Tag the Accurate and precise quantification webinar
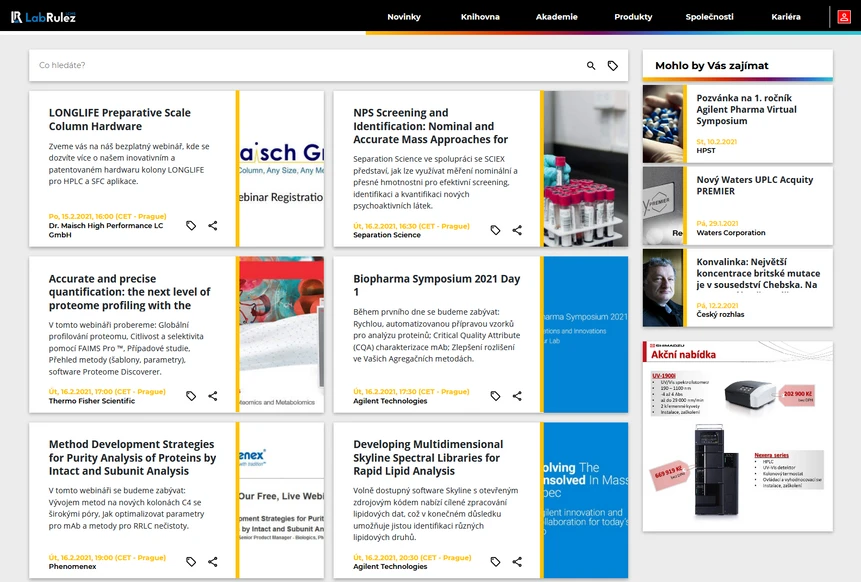The image size is (861, 582). pyautogui.click(x=191, y=396)
